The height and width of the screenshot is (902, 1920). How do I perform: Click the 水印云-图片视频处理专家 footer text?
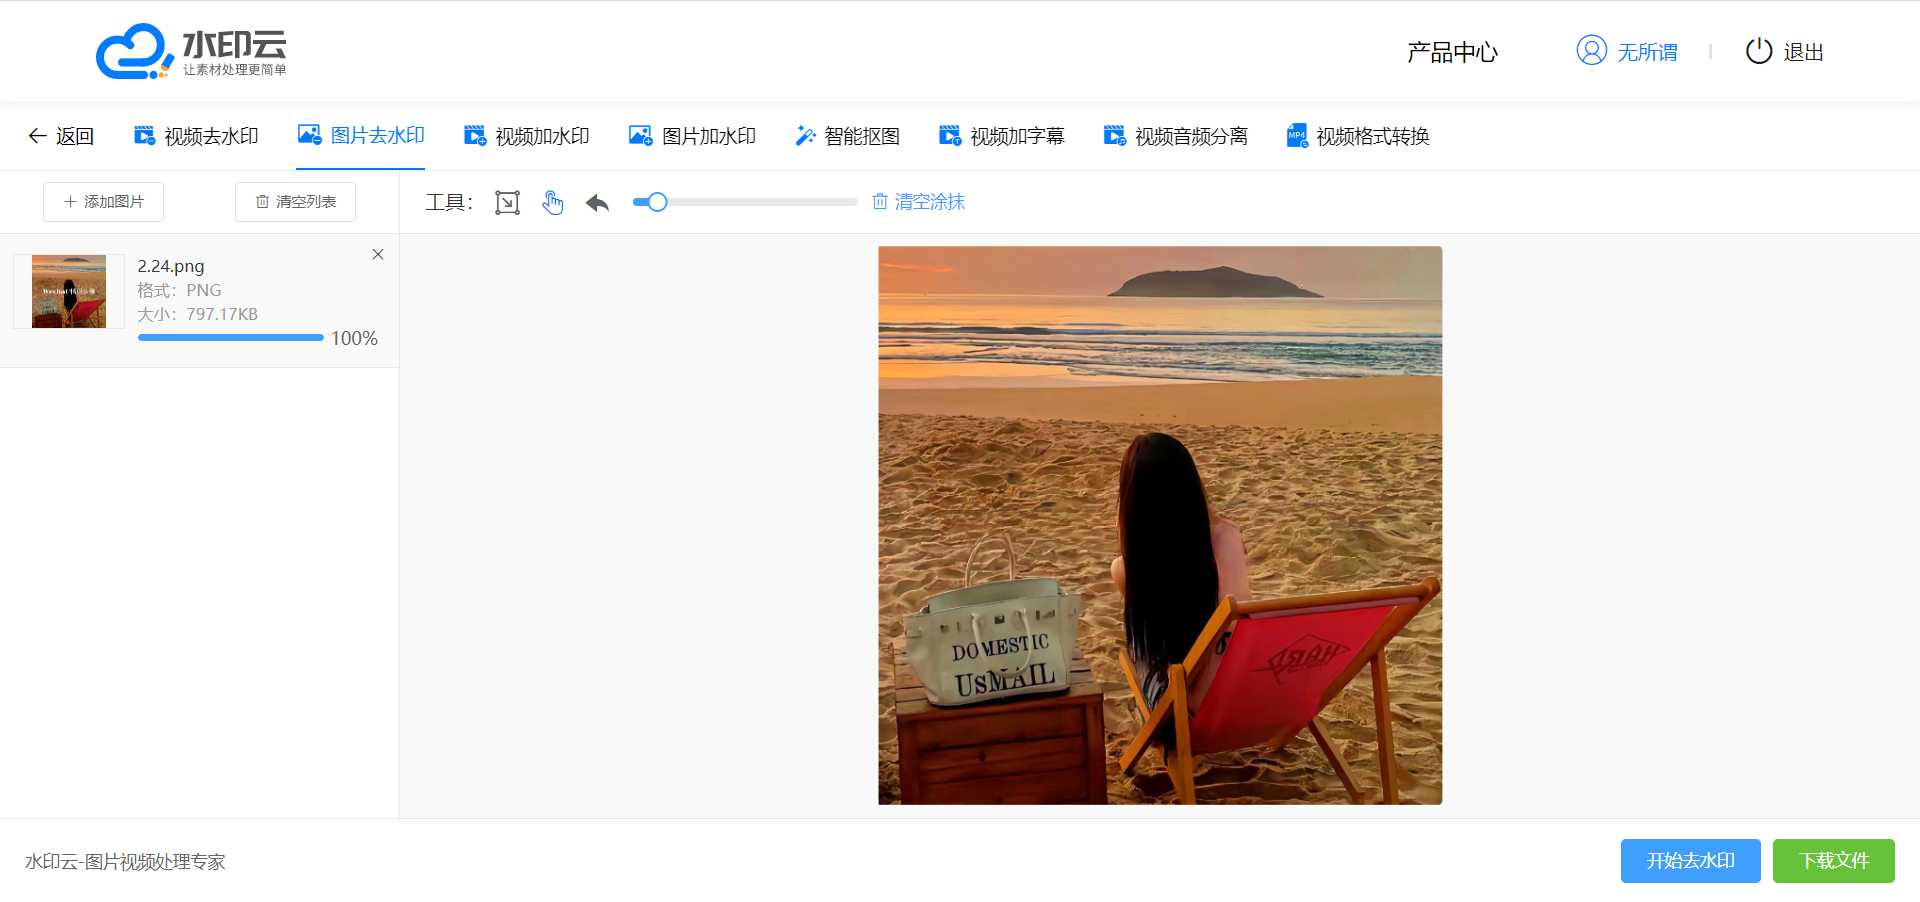[125, 862]
